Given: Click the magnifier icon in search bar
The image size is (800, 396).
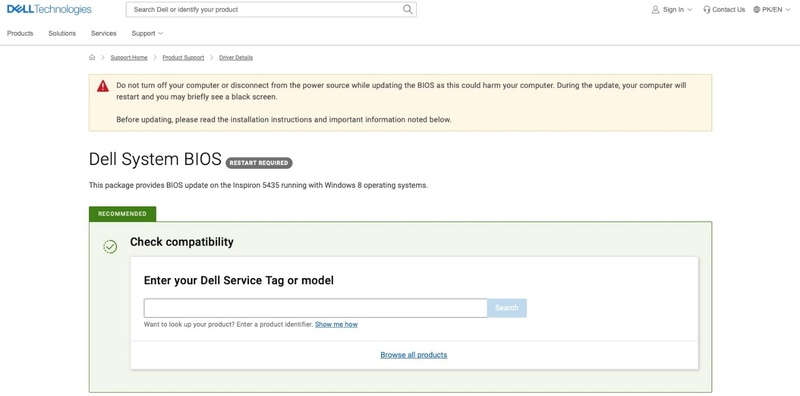Looking at the screenshot, I should pos(408,9).
